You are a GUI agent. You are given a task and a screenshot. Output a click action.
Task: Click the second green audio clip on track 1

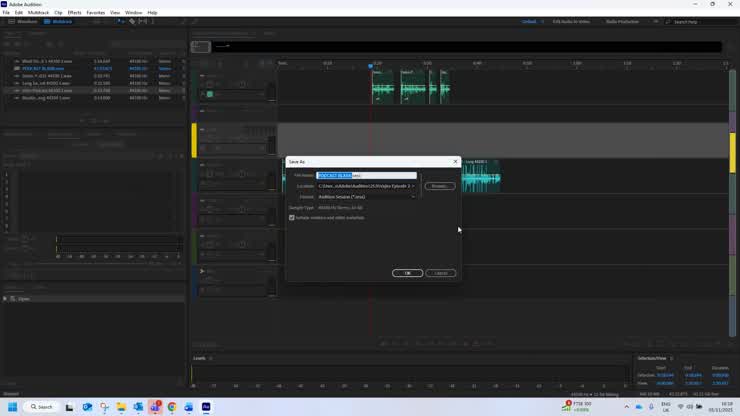click(413, 87)
